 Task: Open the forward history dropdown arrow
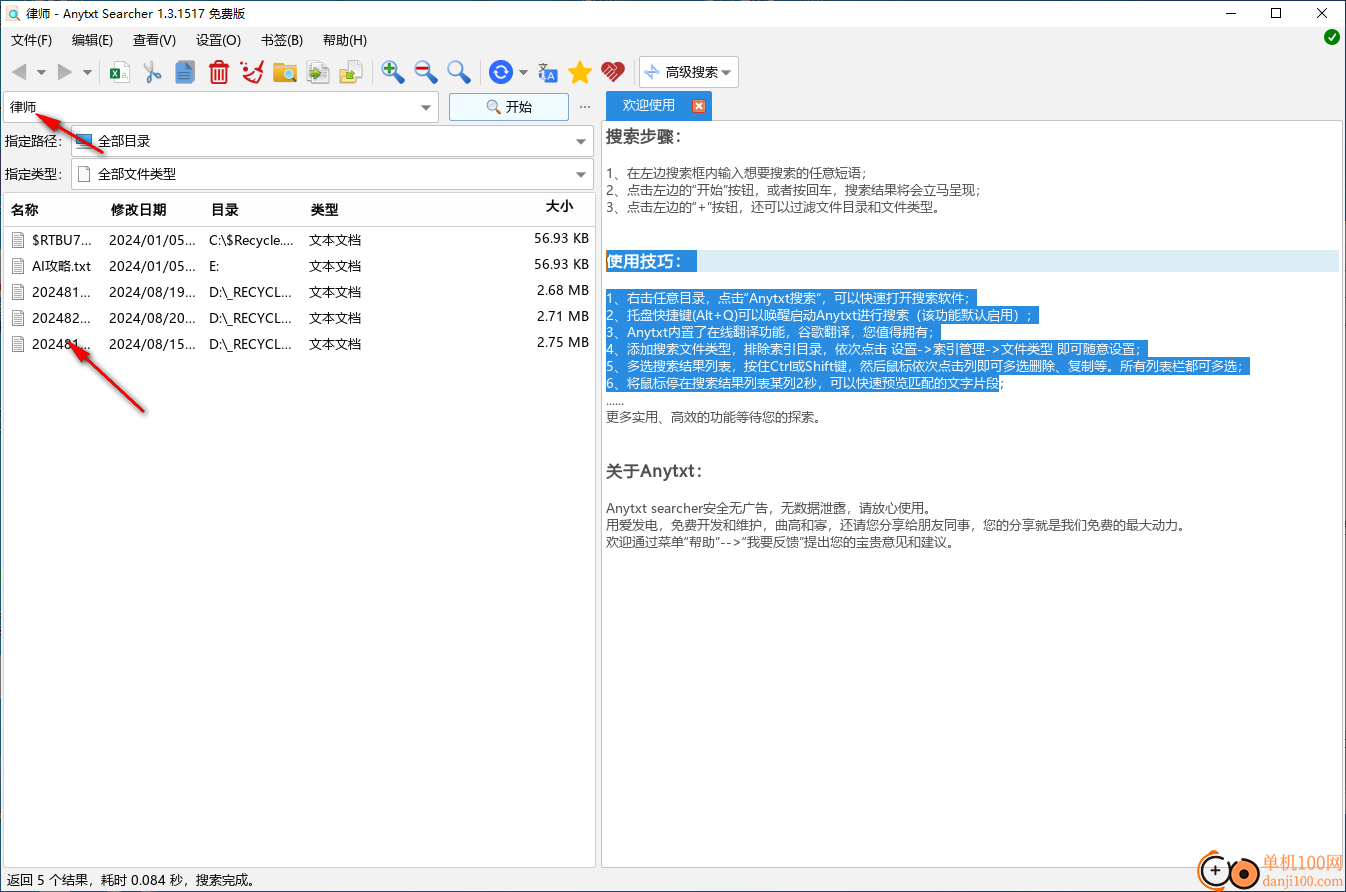pos(87,72)
